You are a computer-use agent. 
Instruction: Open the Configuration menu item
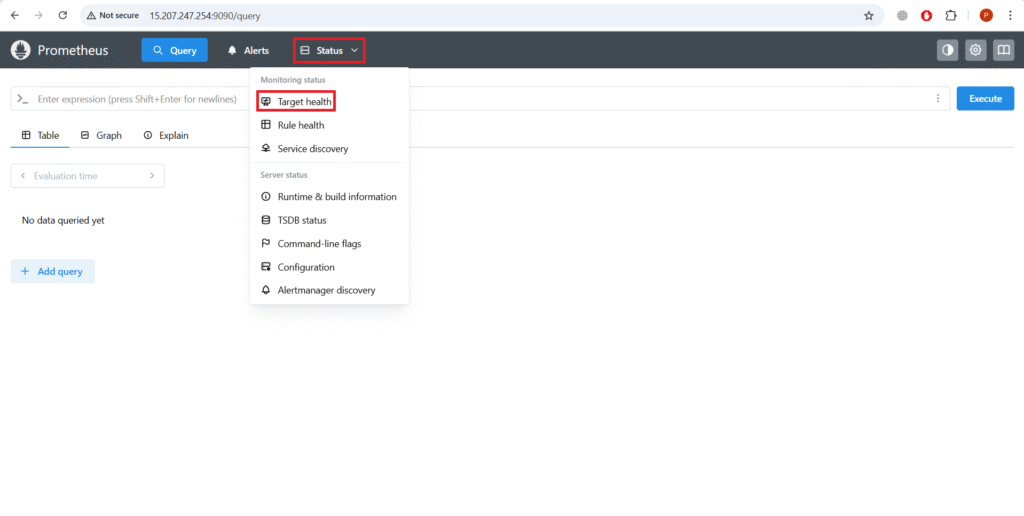[329, 267]
